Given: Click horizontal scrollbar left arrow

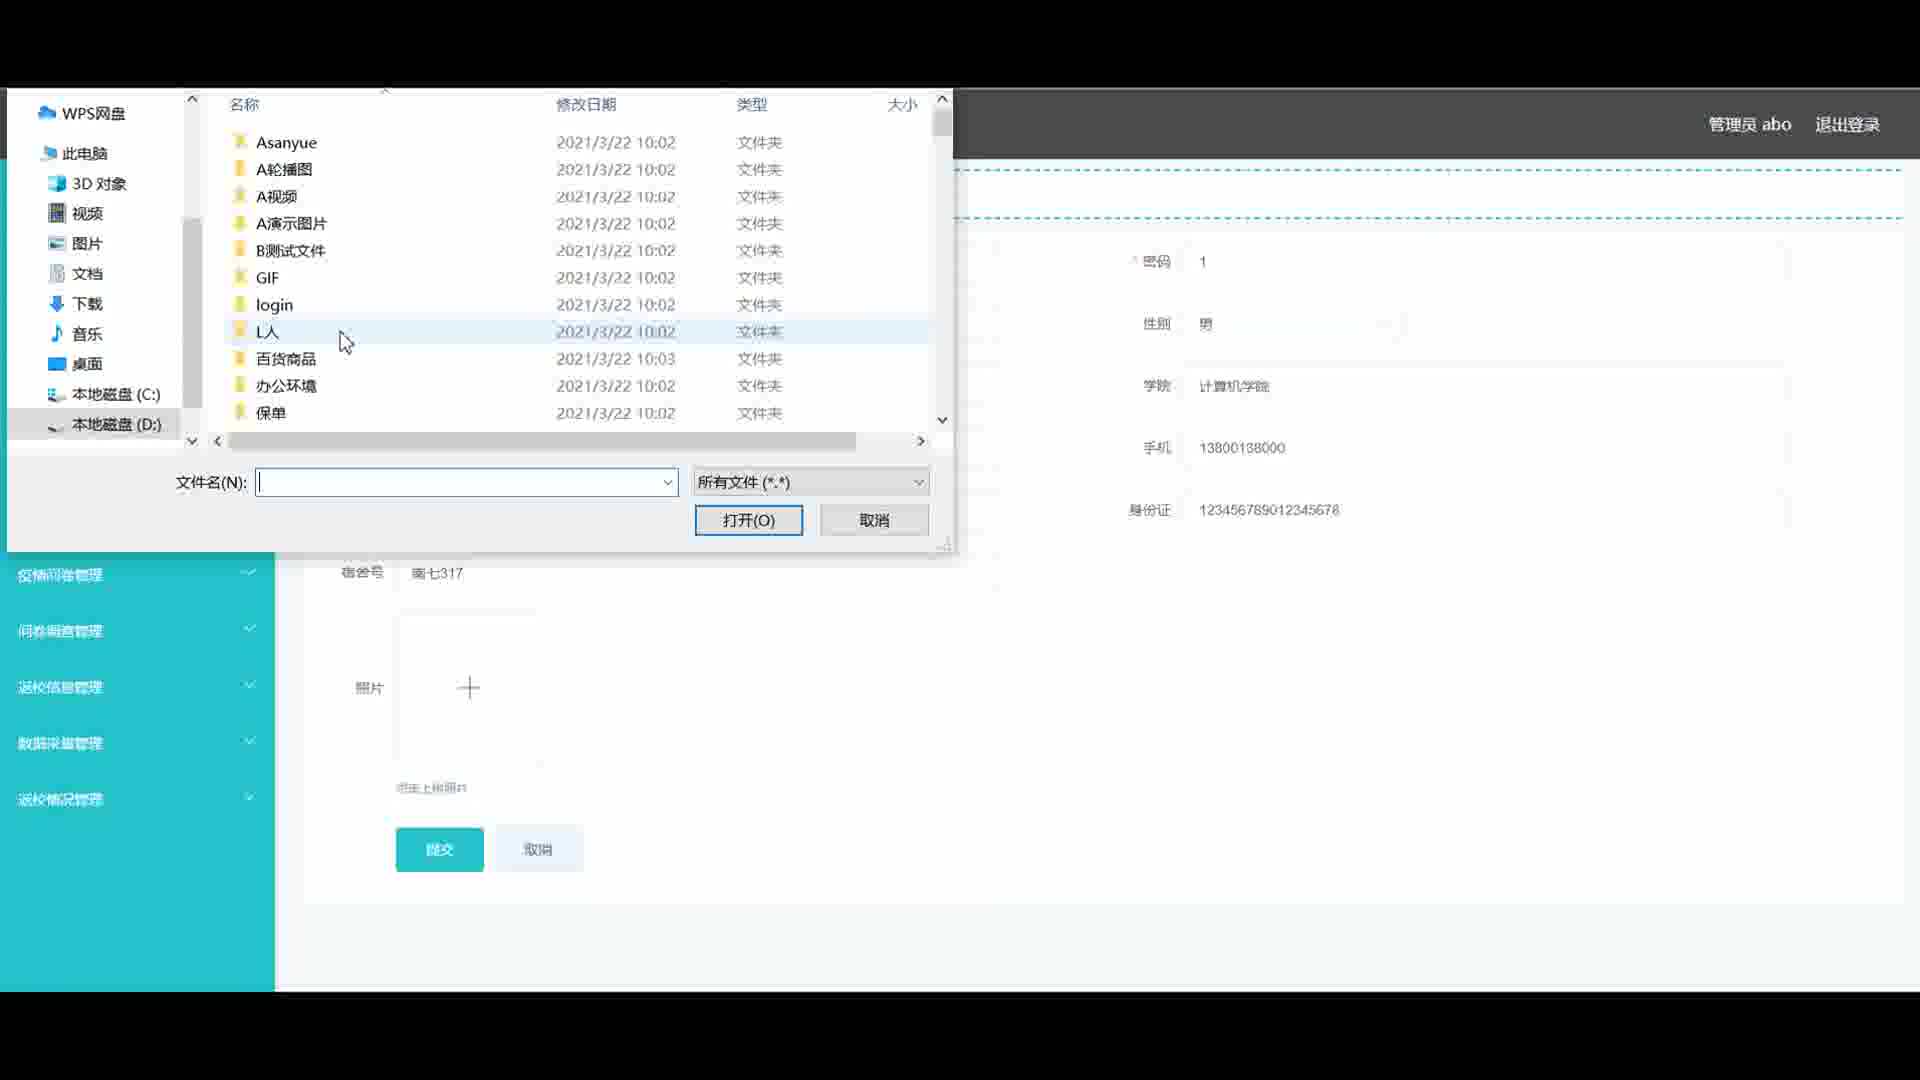Looking at the screenshot, I should point(218,441).
